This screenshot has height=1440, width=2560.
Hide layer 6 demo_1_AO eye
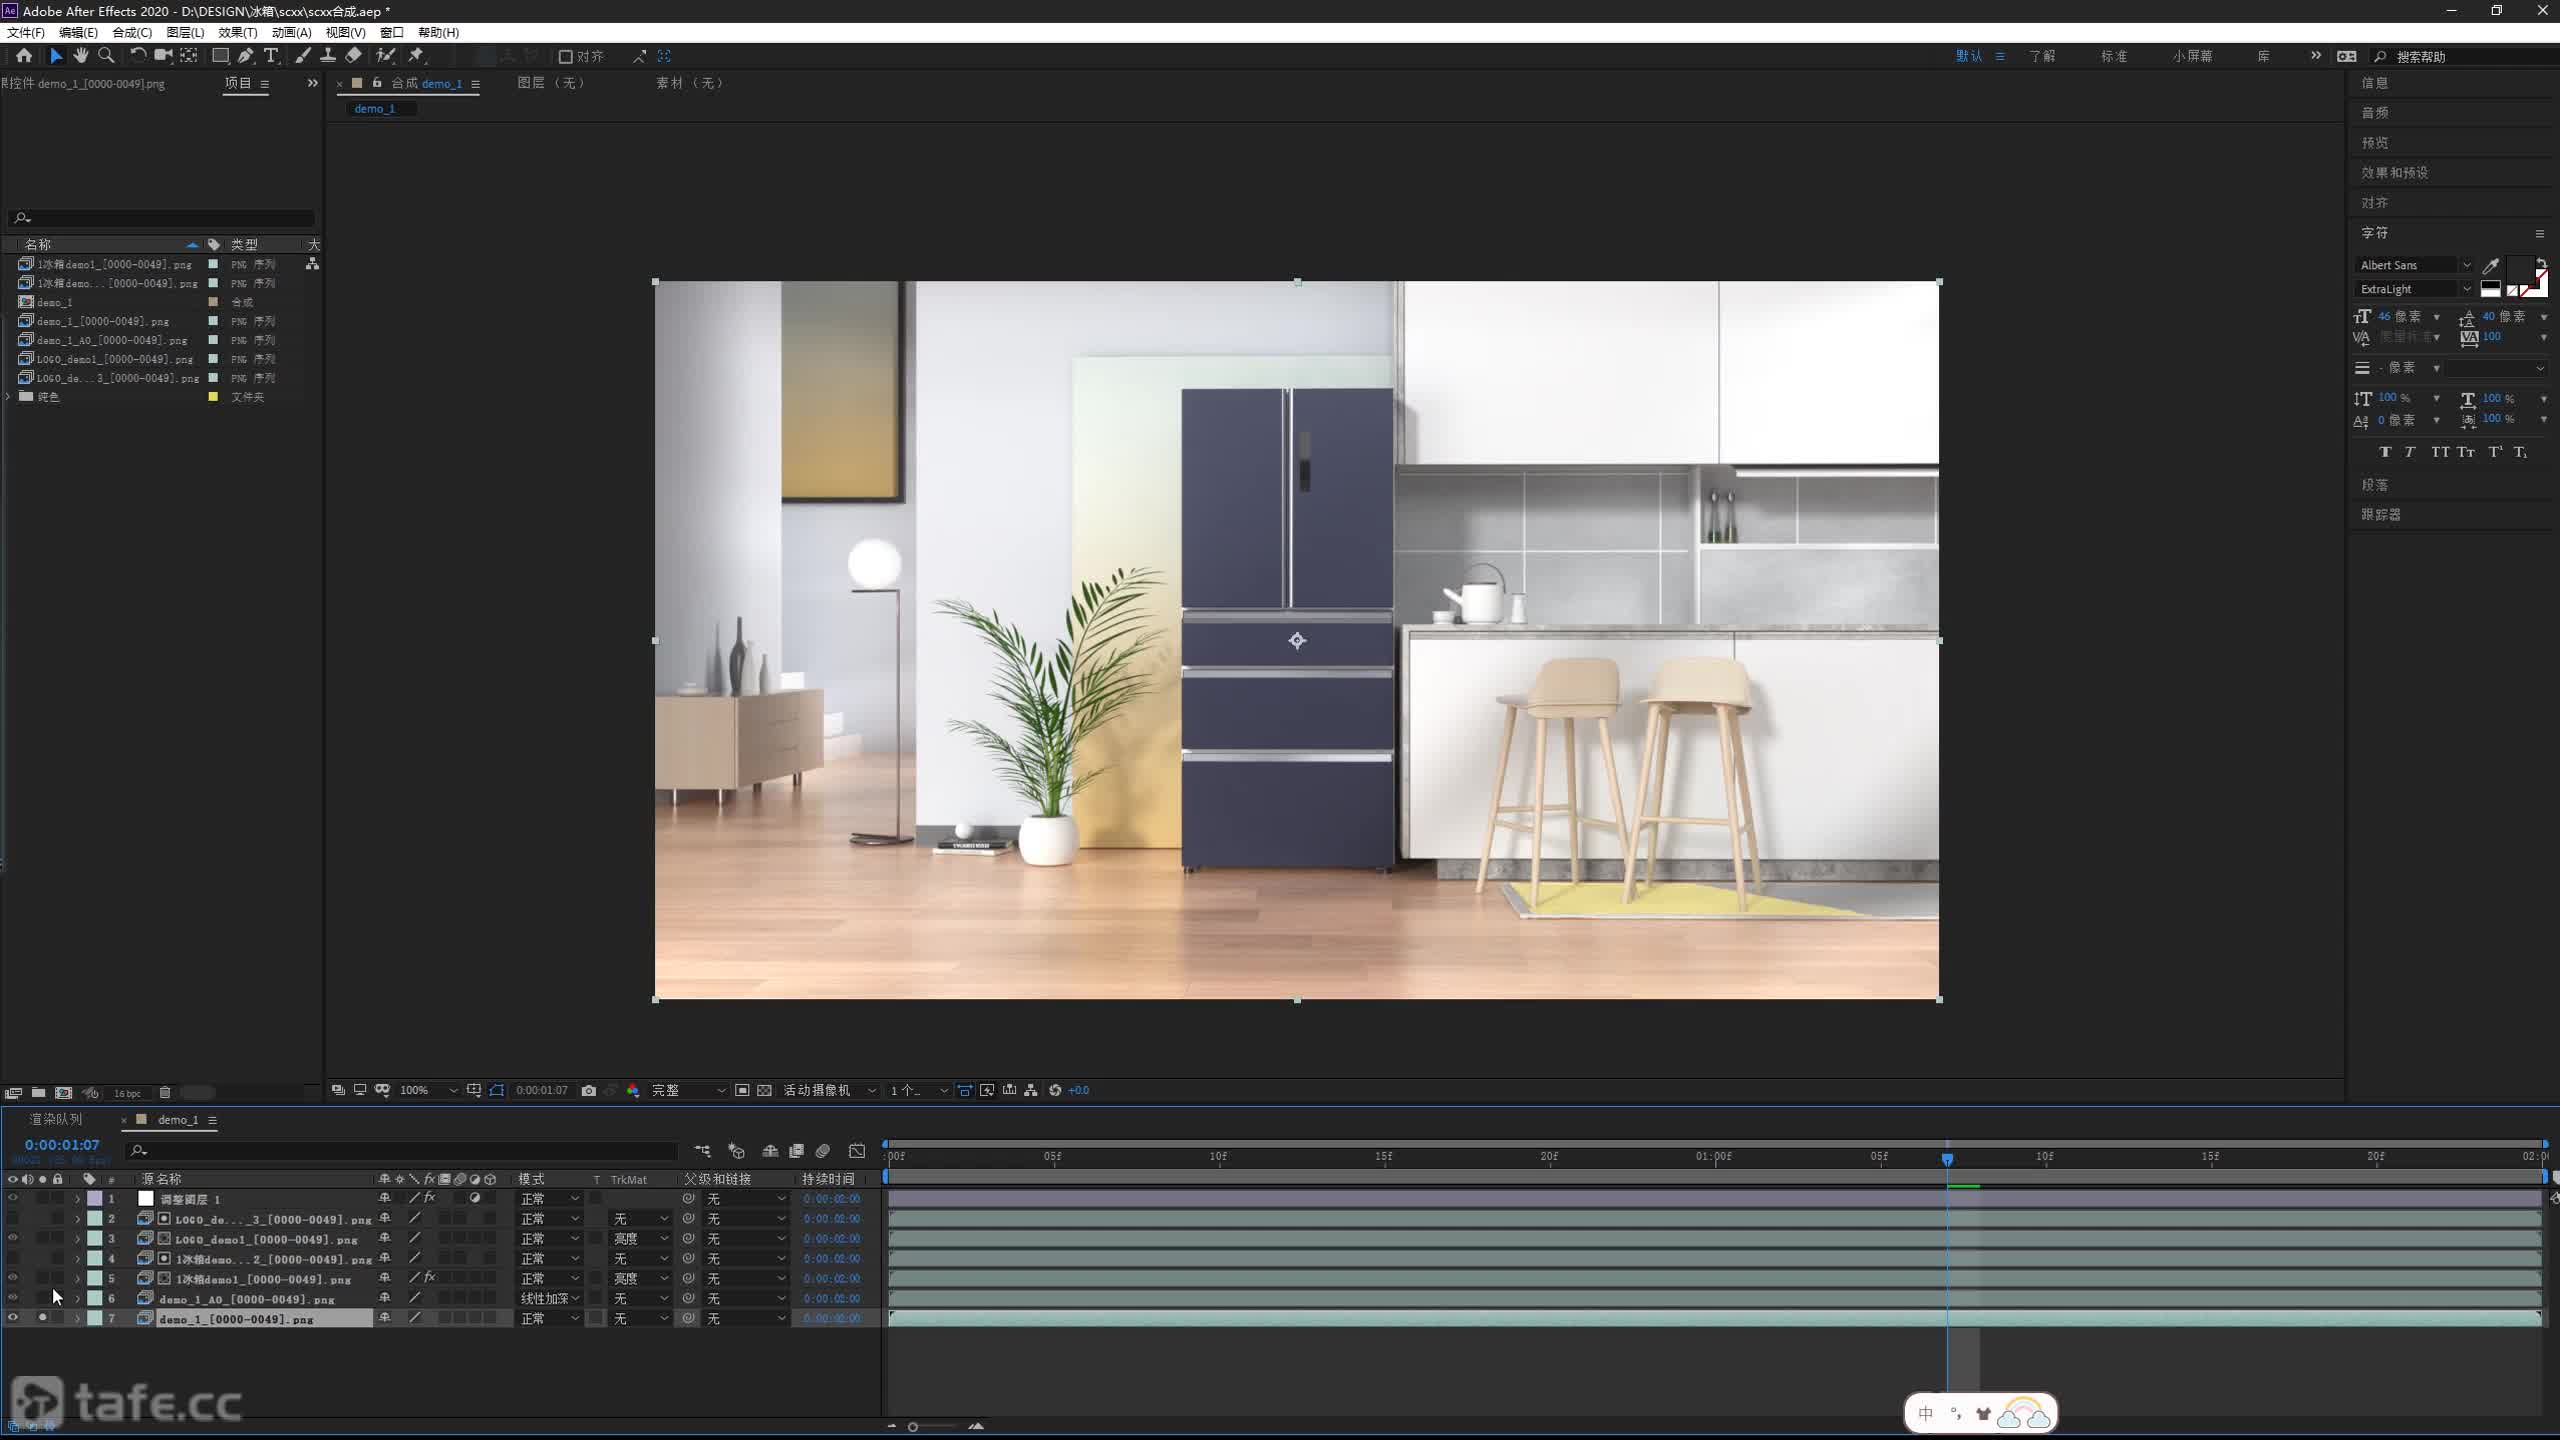point(13,1298)
